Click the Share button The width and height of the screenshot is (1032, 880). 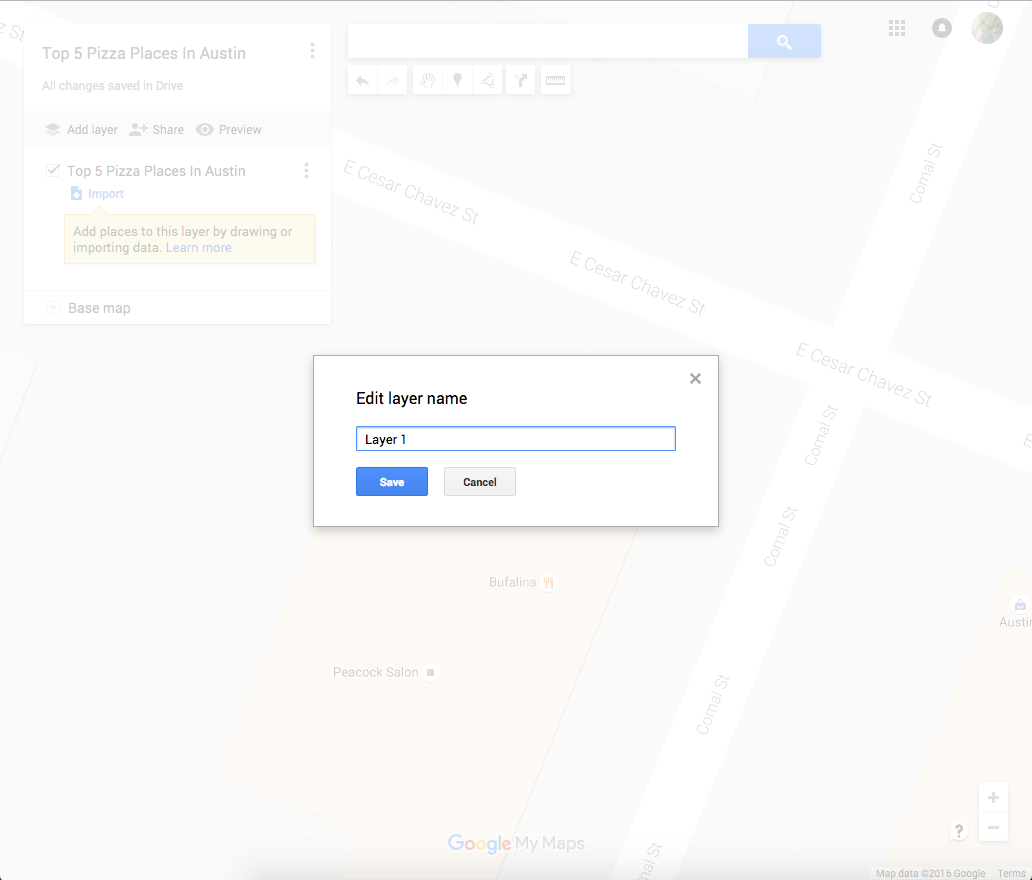tap(157, 130)
